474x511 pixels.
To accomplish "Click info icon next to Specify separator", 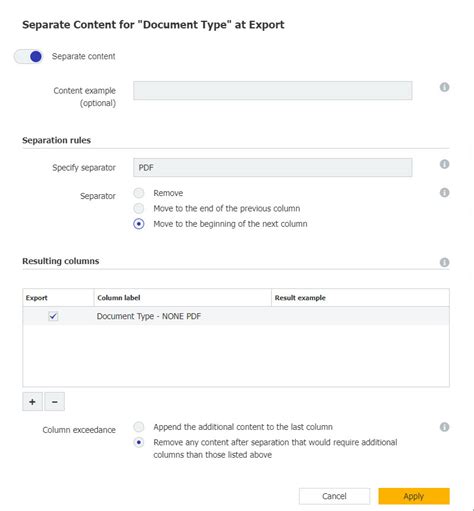I will tap(444, 164).
